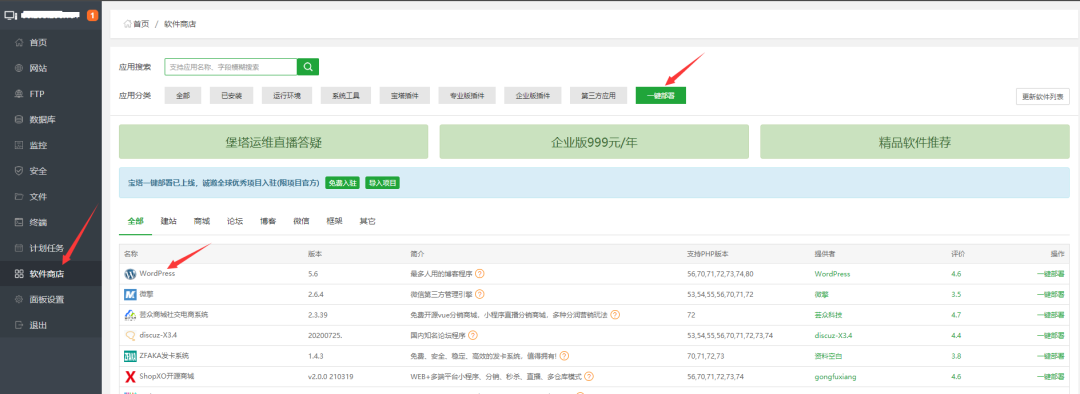This screenshot has height=394, width=1080.
Task: Open the 首页 home icon in sidebar
Action: click(x=19, y=43)
